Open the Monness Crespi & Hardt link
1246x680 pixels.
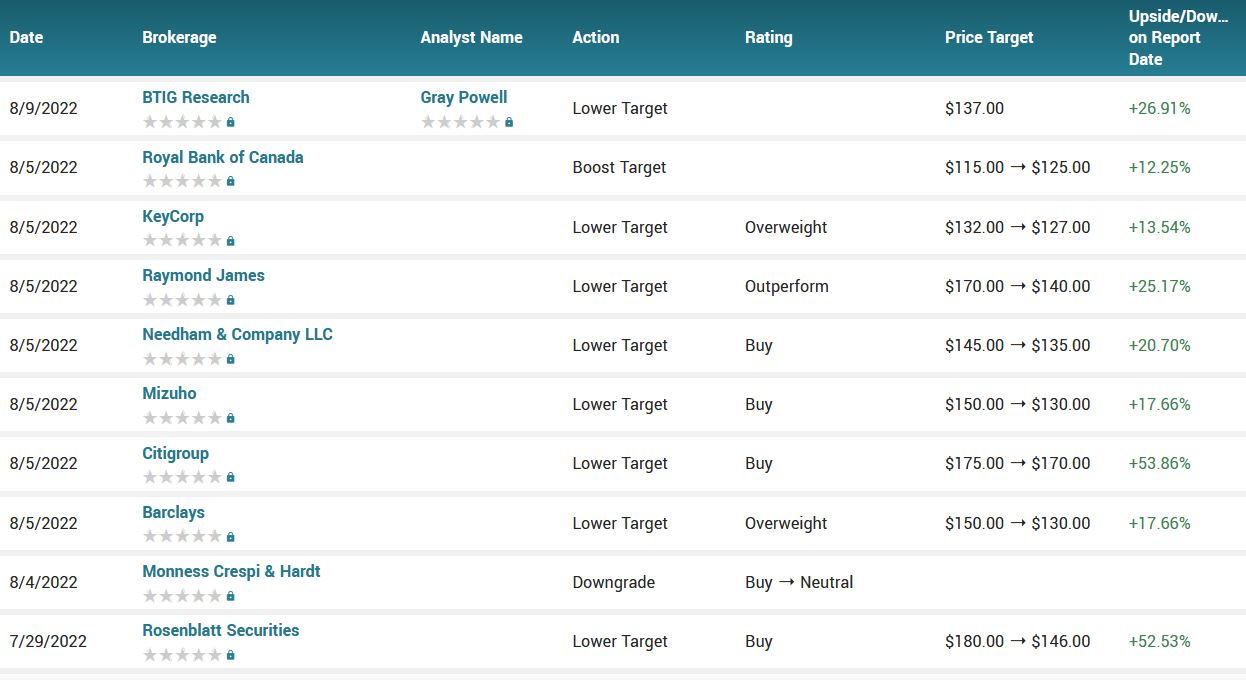[x=231, y=571]
